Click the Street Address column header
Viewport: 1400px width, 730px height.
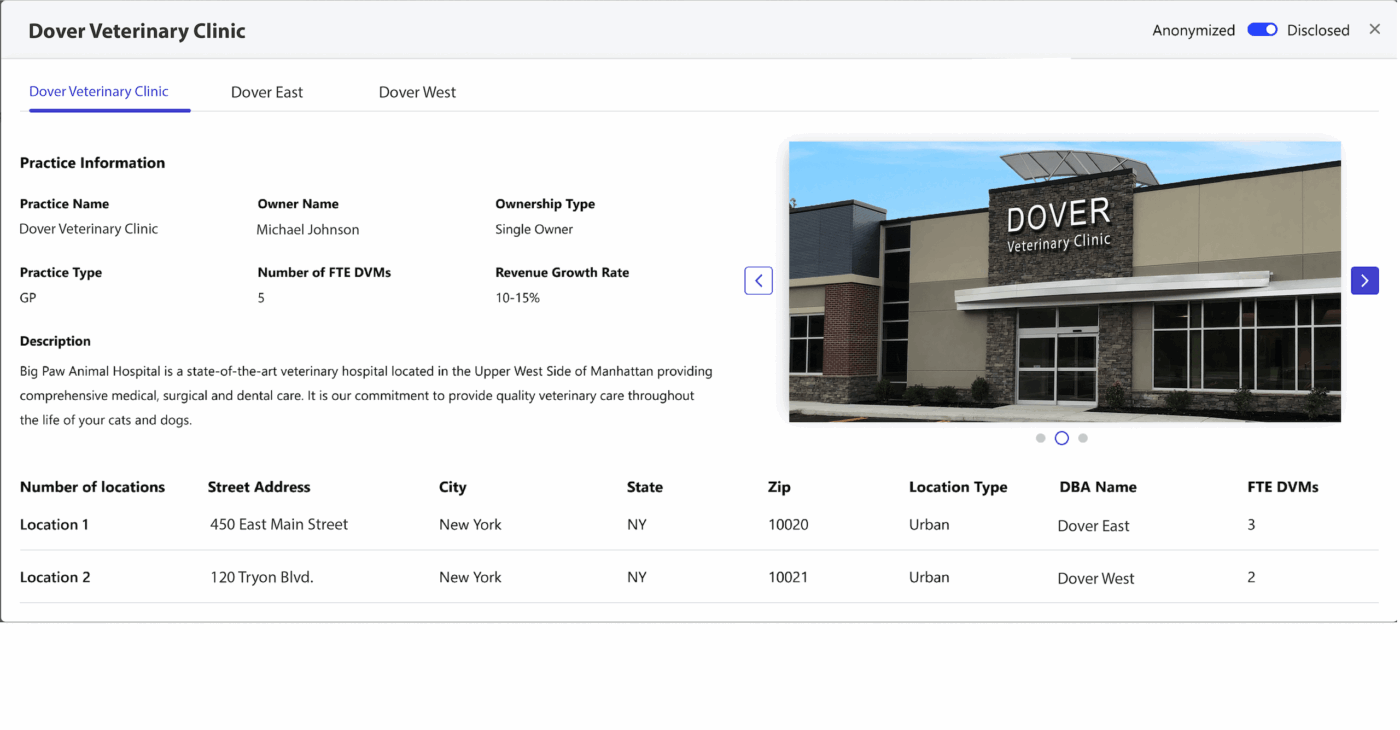(259, 487)
